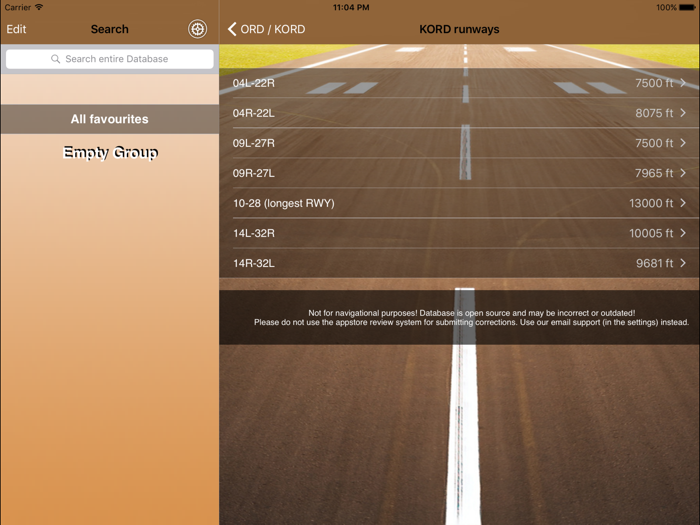Screen dimensions: 700x525
Task: Open runway 09L-27R chevron
Action: tap(683, 143)
